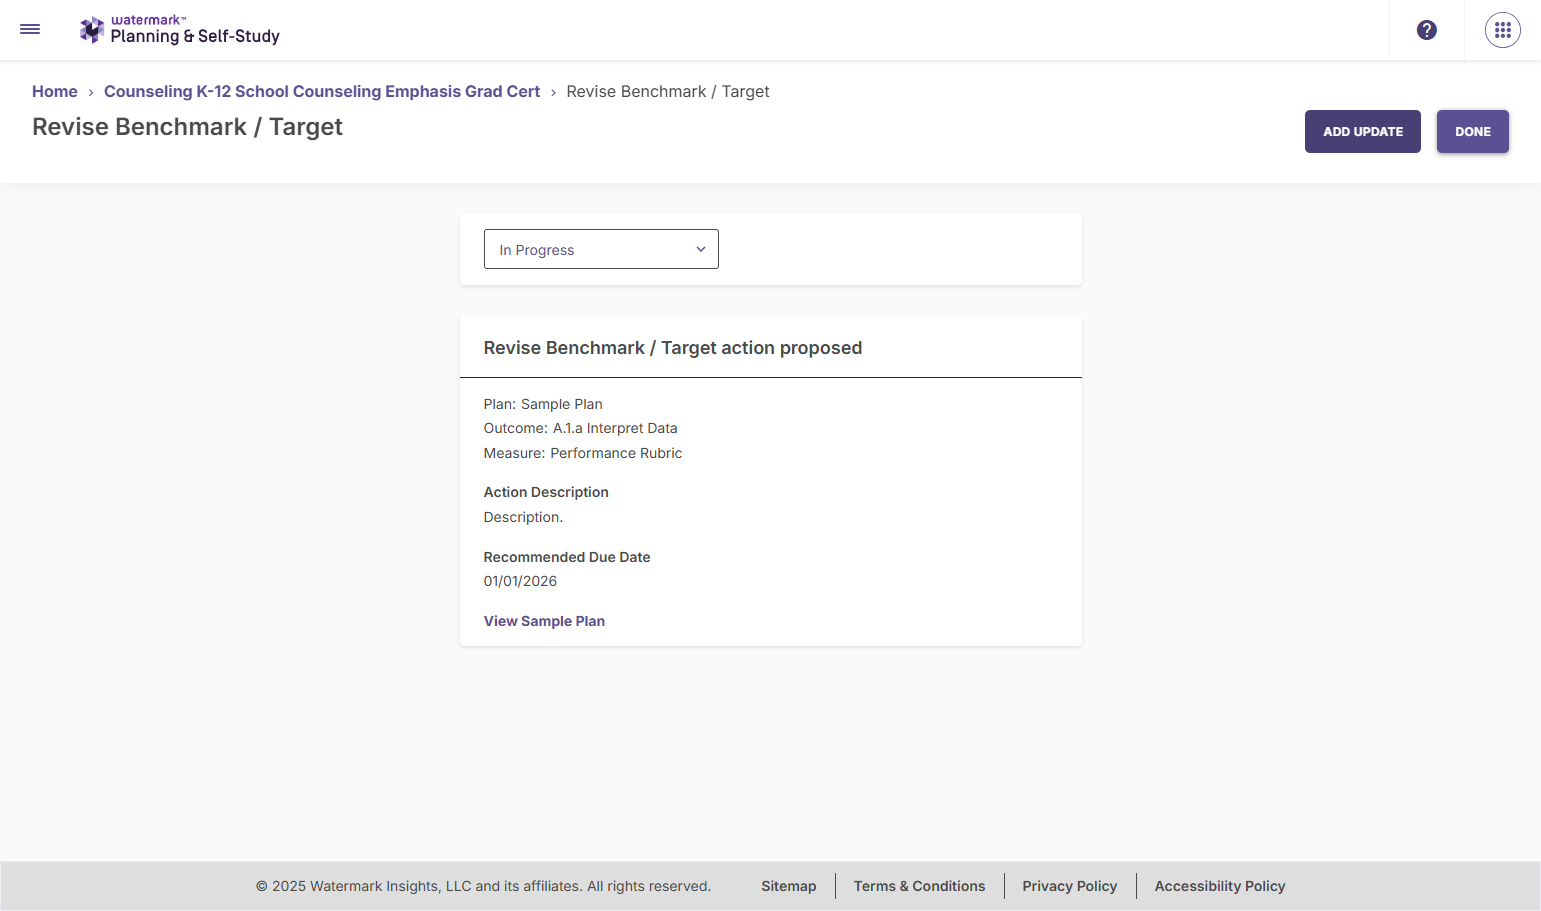Open the Sitemap footer link
The width and height of the screenshot is (1541, 911).
789,886
